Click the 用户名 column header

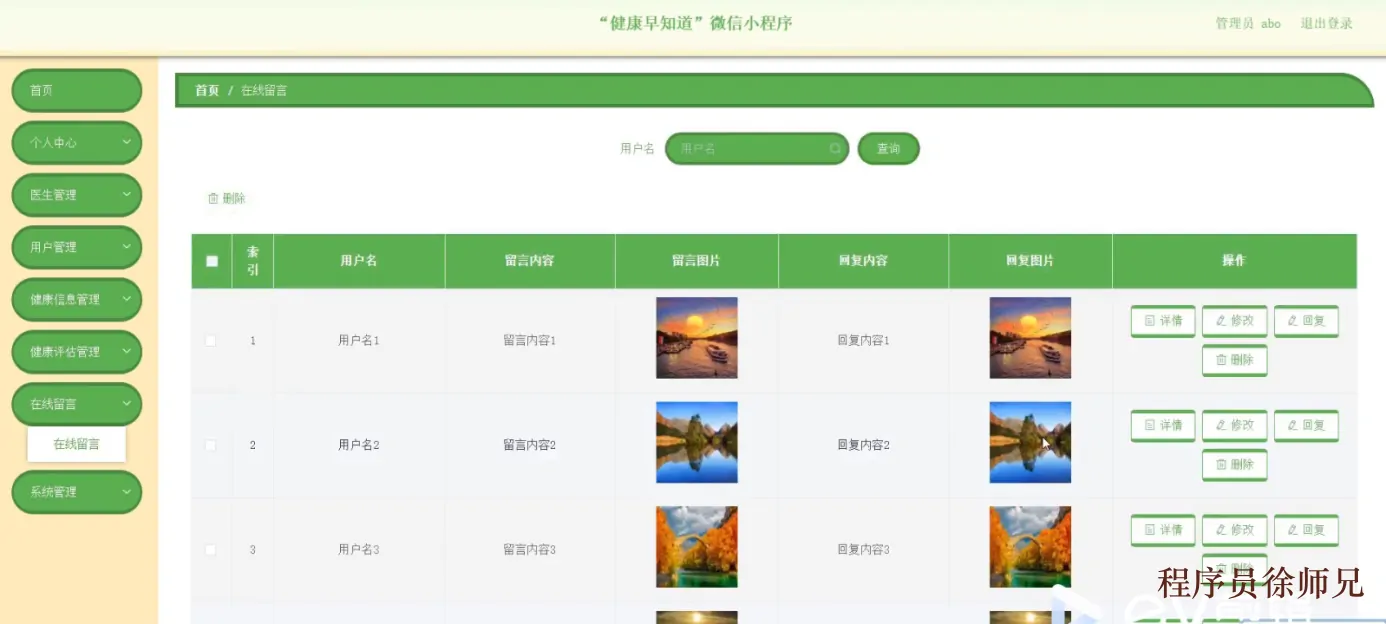coord(358,260)
